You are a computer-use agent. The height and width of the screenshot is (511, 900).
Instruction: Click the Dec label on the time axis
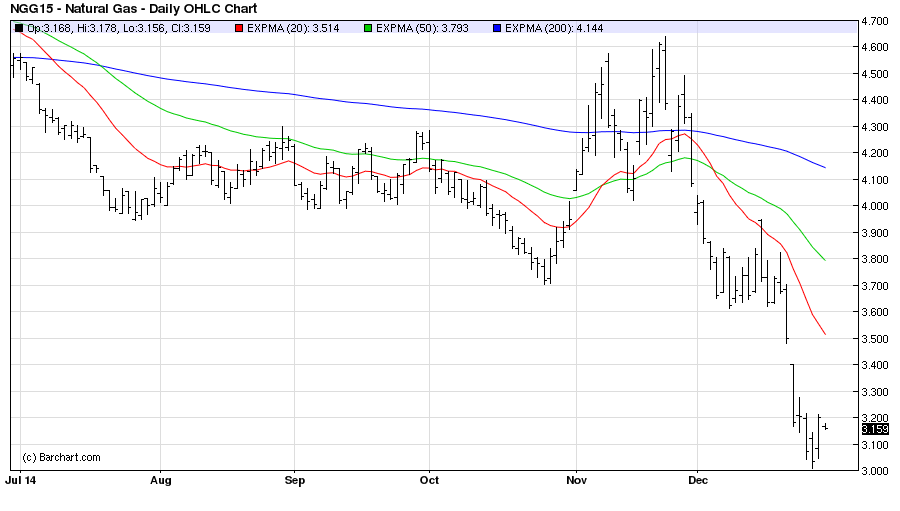698,480
